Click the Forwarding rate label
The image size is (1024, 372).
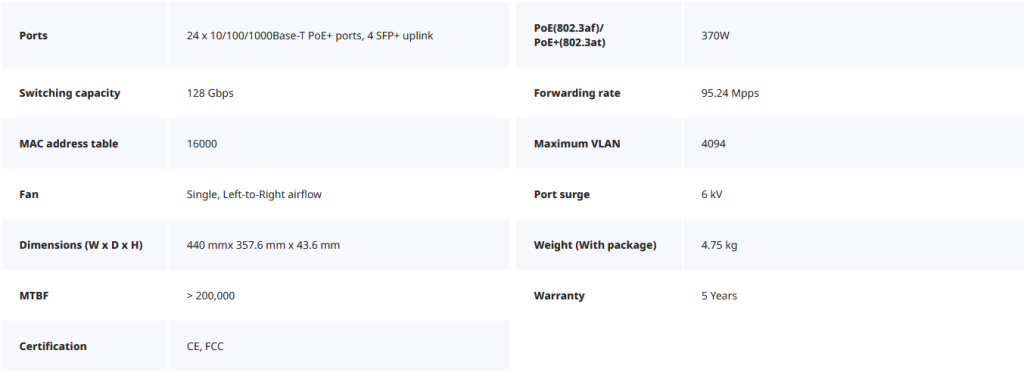577,93
